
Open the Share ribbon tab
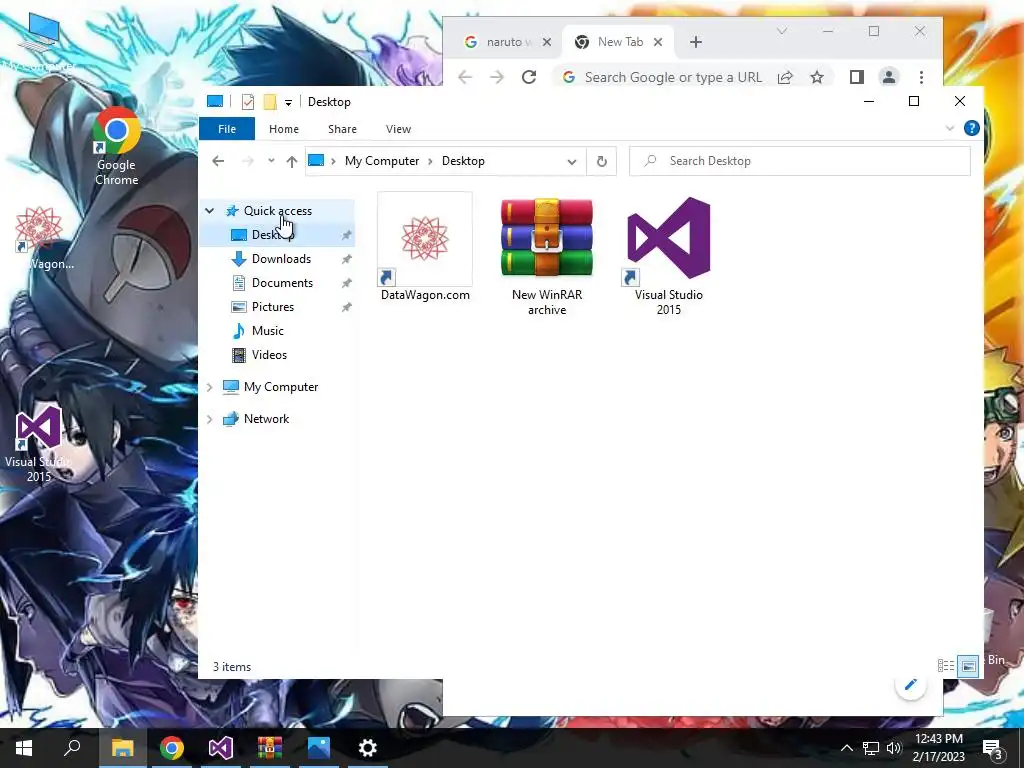tap(342, 129)
